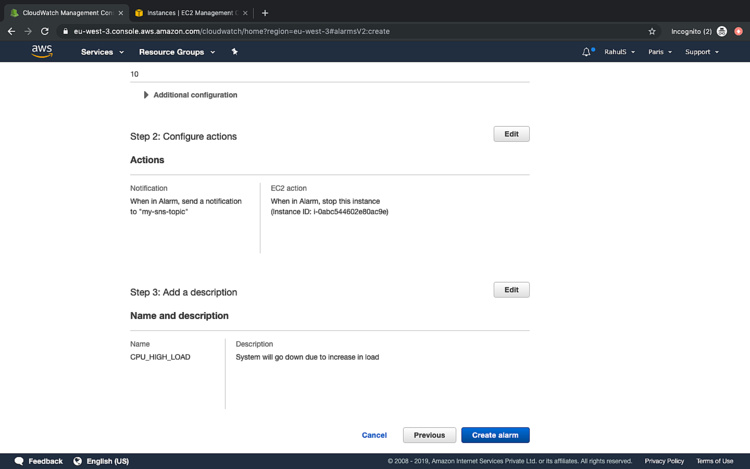
Task: Open the Paris region selector
Action: (x=659, y=52)
